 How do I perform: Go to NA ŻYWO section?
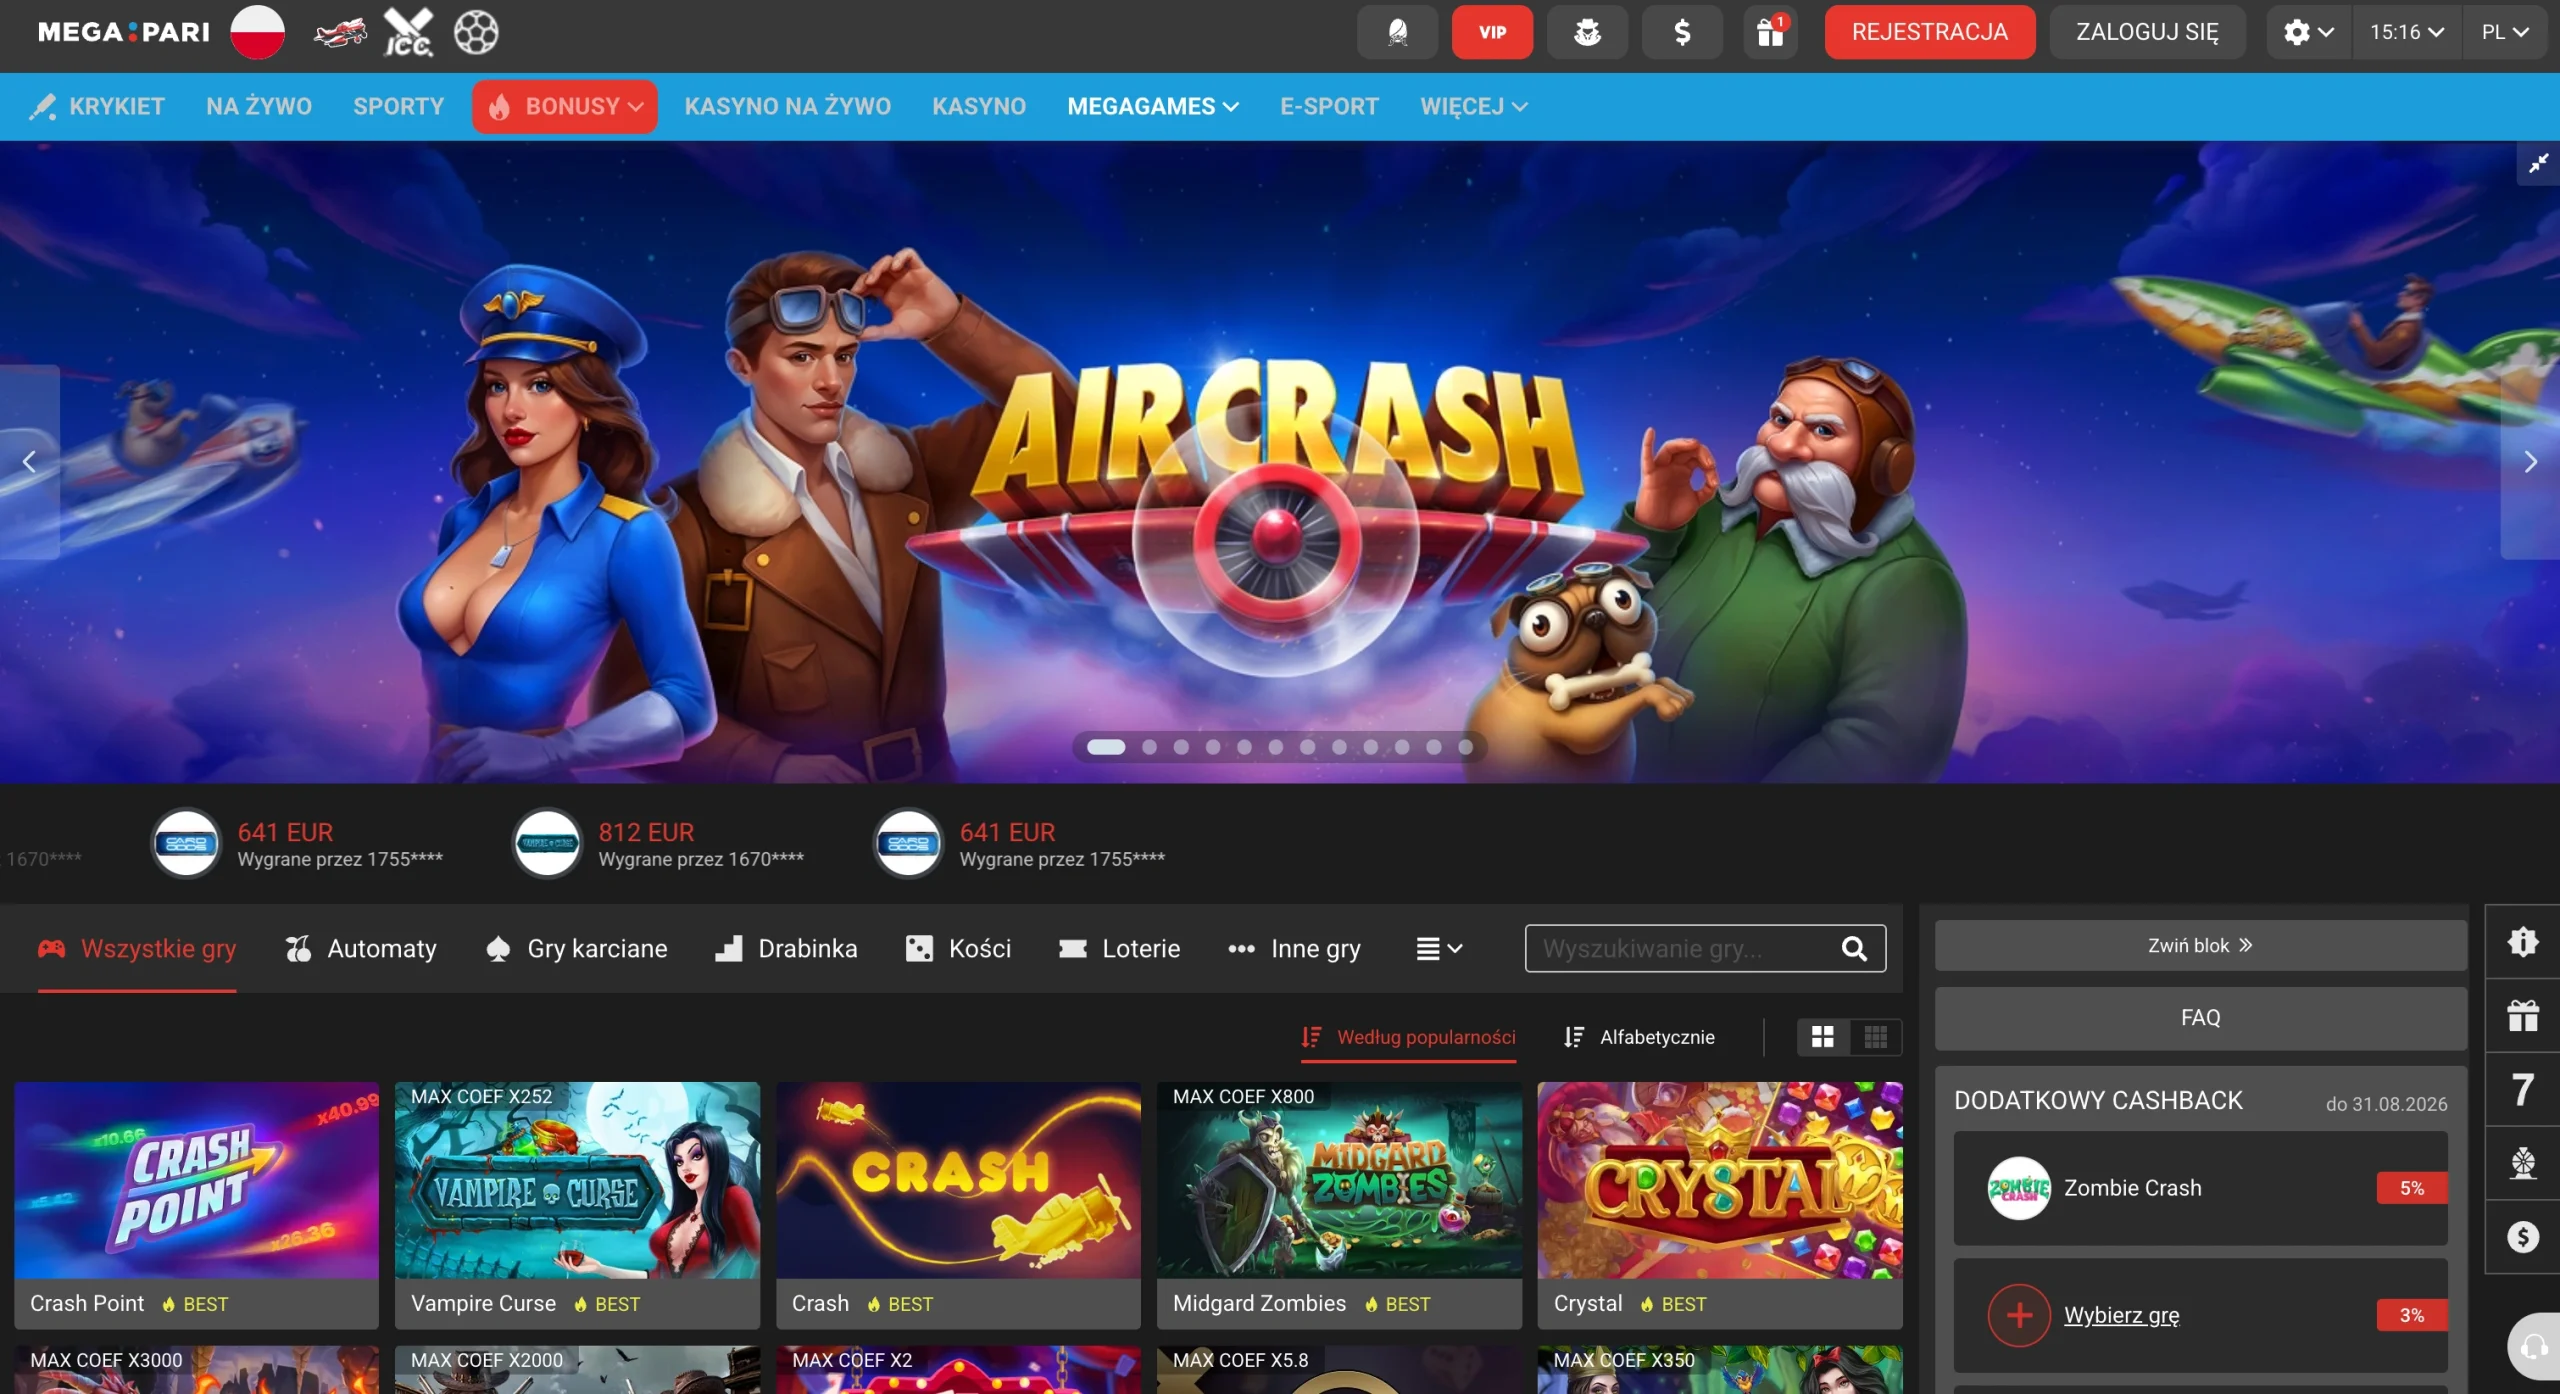point(259,106)
